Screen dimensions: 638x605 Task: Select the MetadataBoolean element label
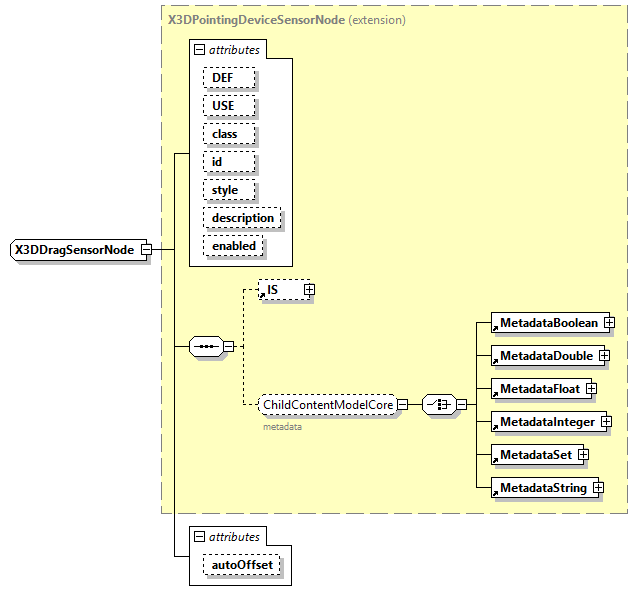click(x=549, y=323)
